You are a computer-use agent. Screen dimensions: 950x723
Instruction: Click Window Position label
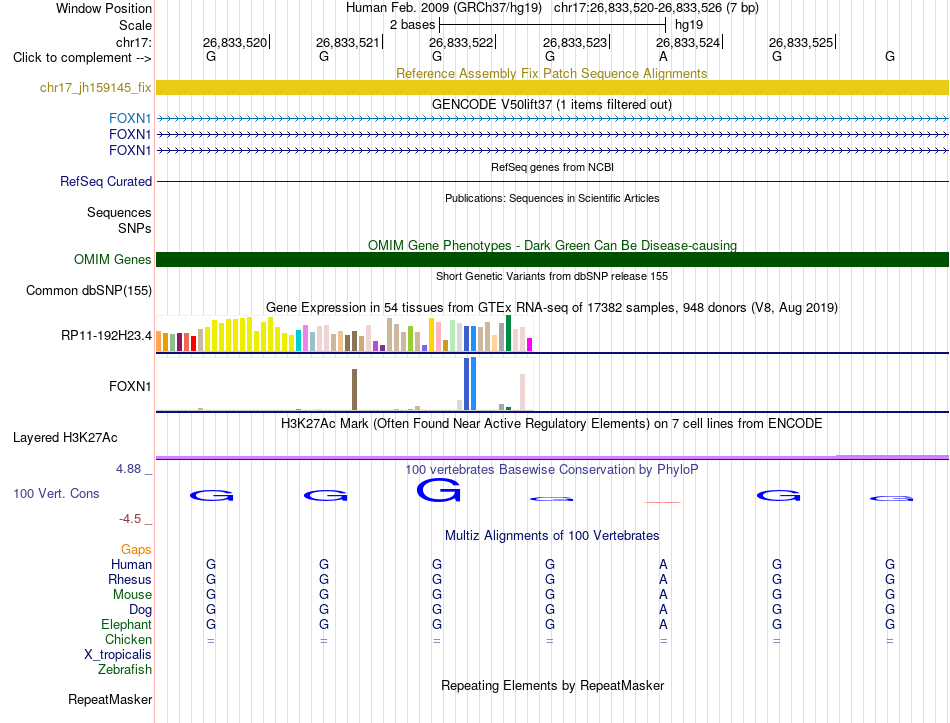pos(104,8)
